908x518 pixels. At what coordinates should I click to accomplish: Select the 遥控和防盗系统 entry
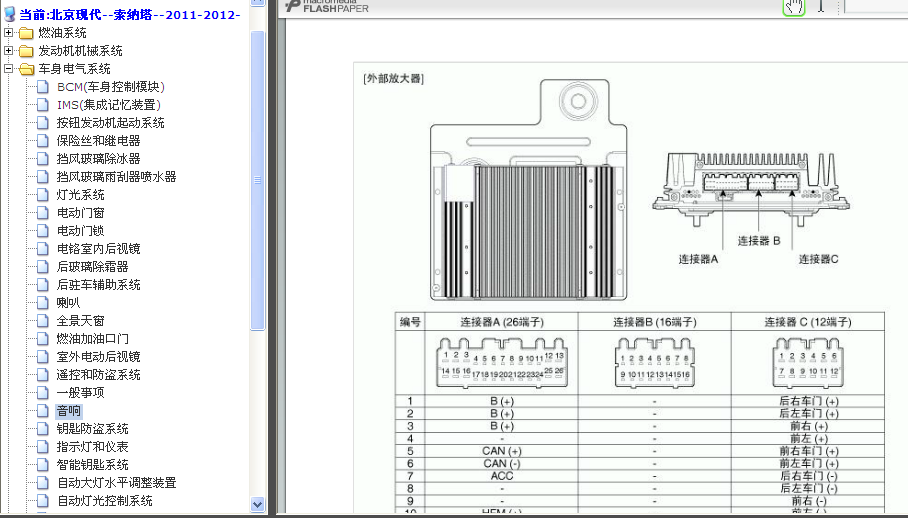click(x=98, y=374)
